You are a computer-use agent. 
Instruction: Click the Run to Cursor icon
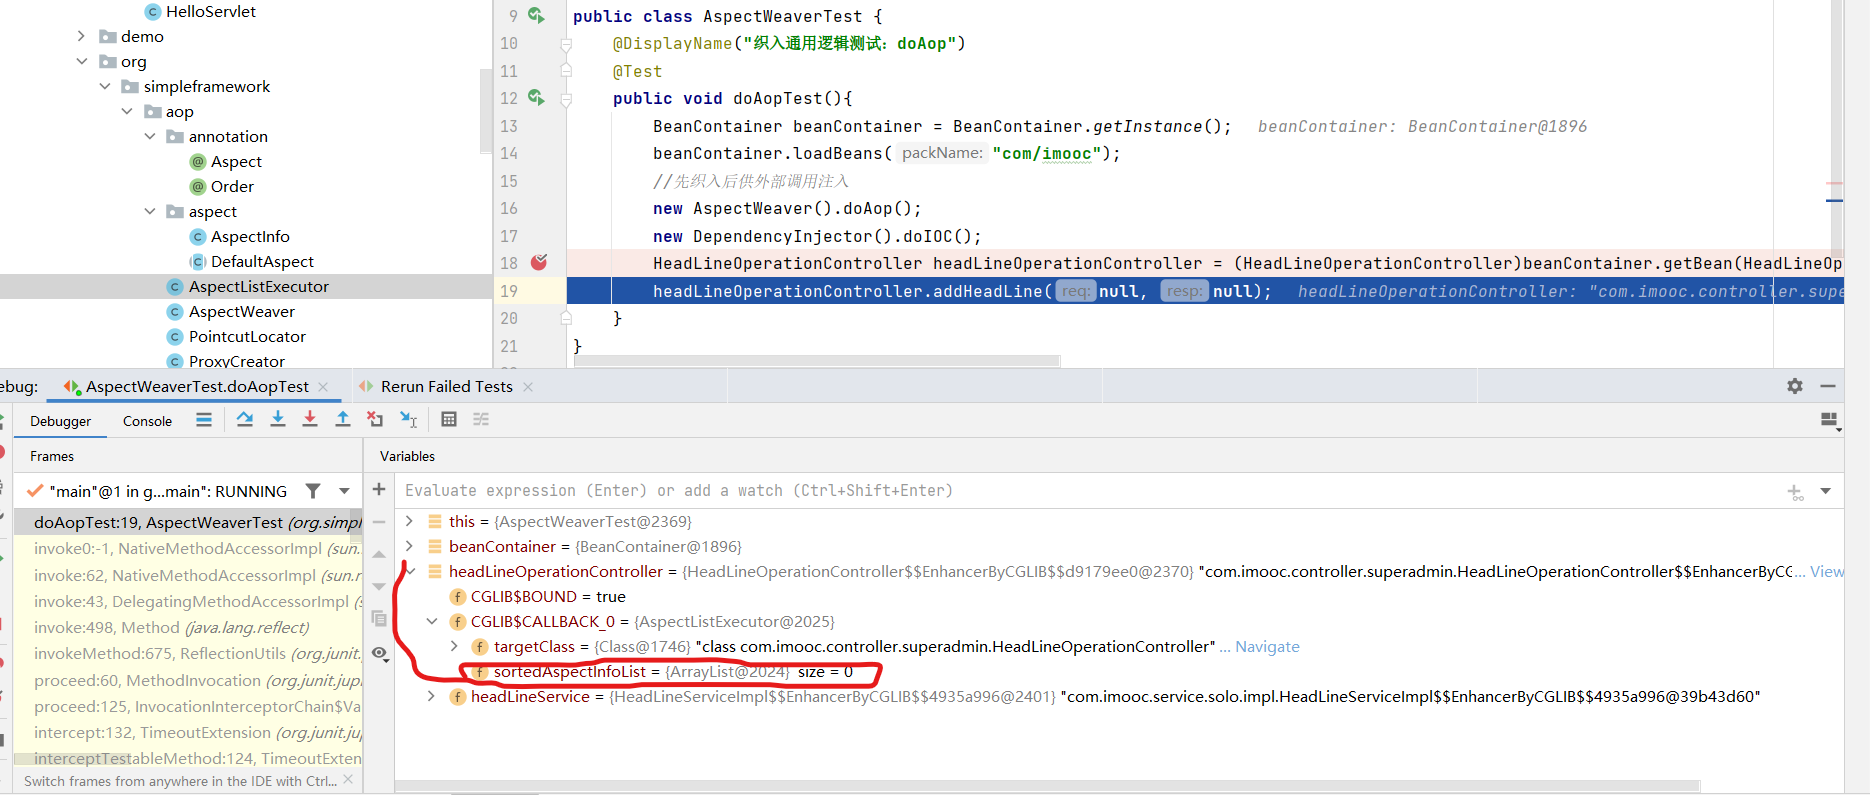(x=408, y=420)
